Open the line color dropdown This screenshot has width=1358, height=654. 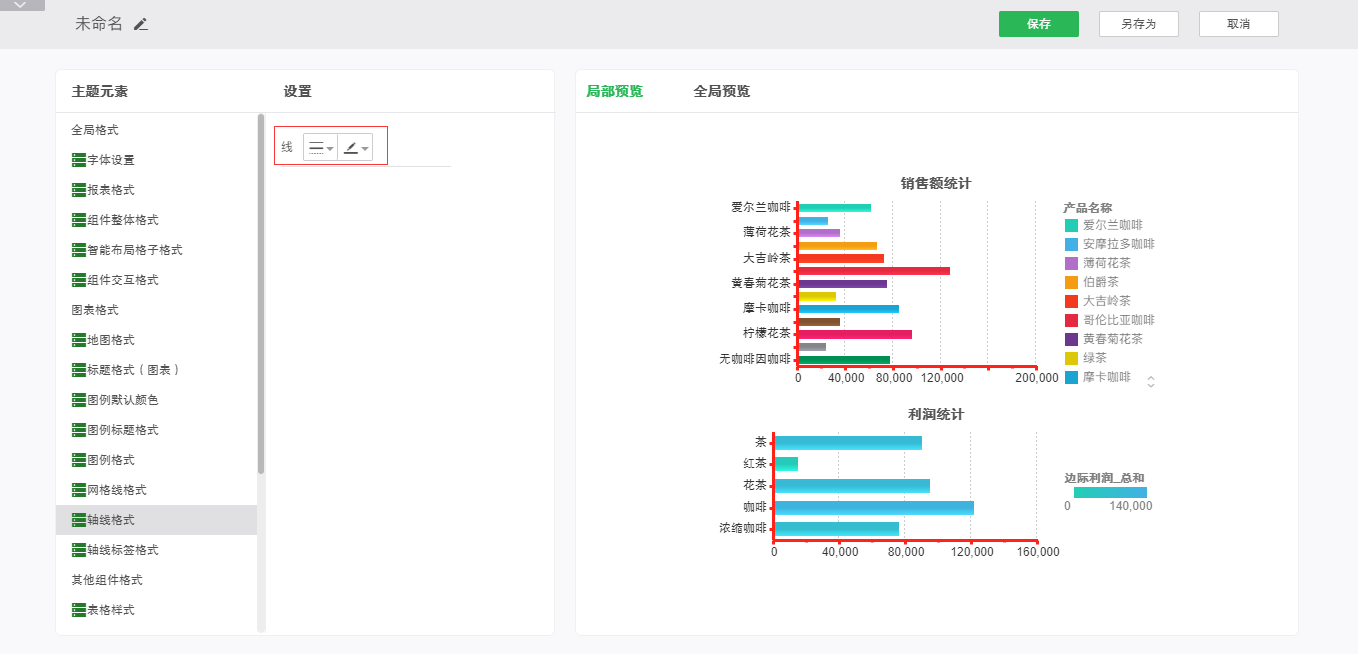point(355,148)
